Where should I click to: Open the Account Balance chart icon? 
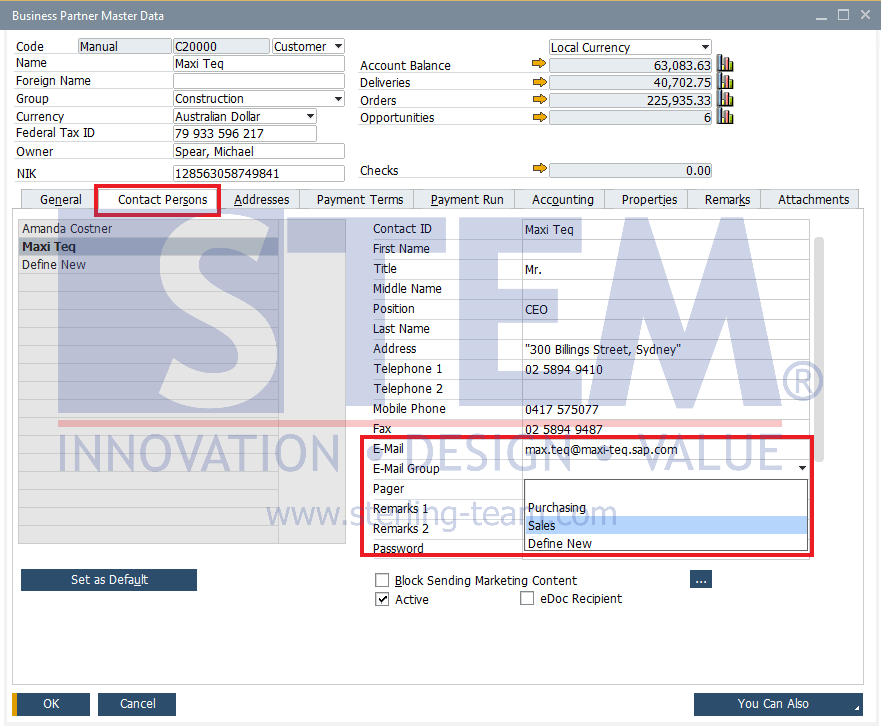pos(726,65)
